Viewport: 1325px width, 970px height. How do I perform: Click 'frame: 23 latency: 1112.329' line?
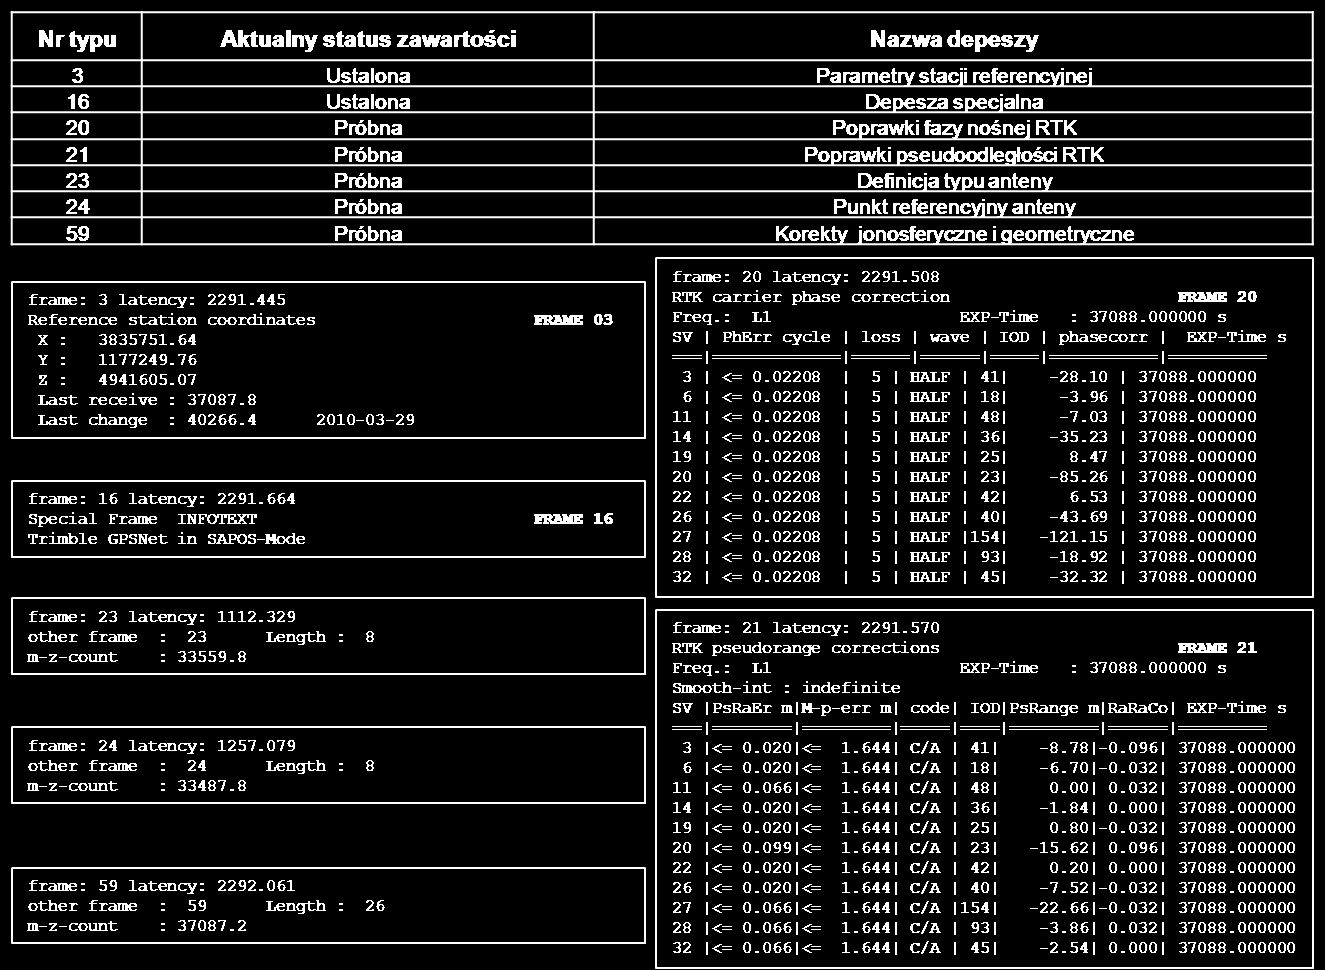[162, 617]
